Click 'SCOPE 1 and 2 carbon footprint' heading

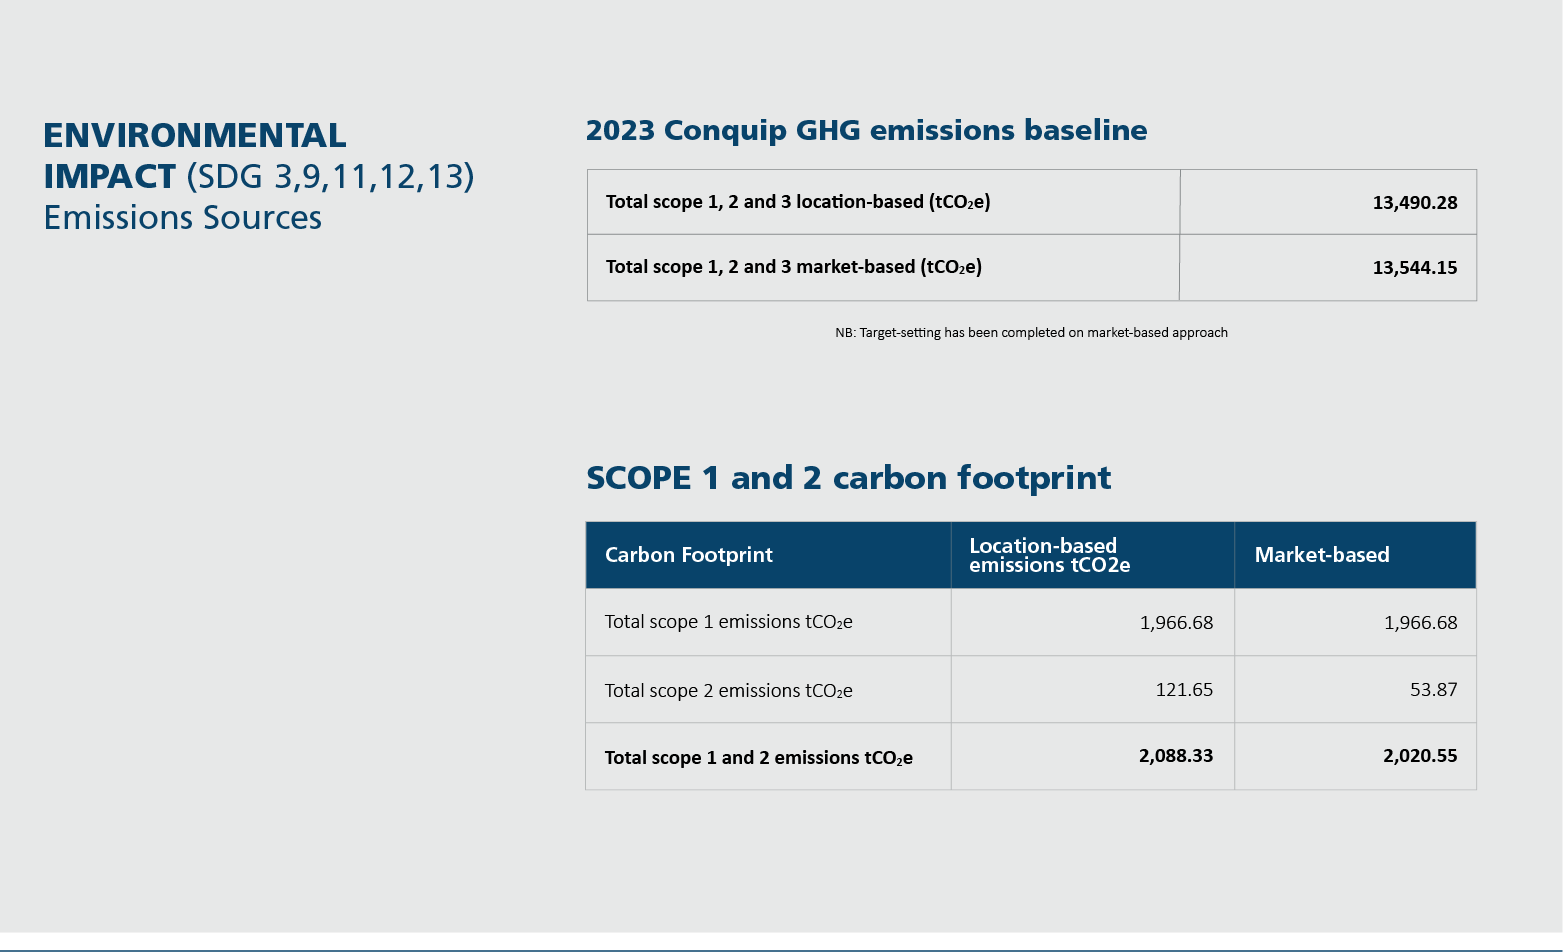pyautogui.click(x=848, y=478)
